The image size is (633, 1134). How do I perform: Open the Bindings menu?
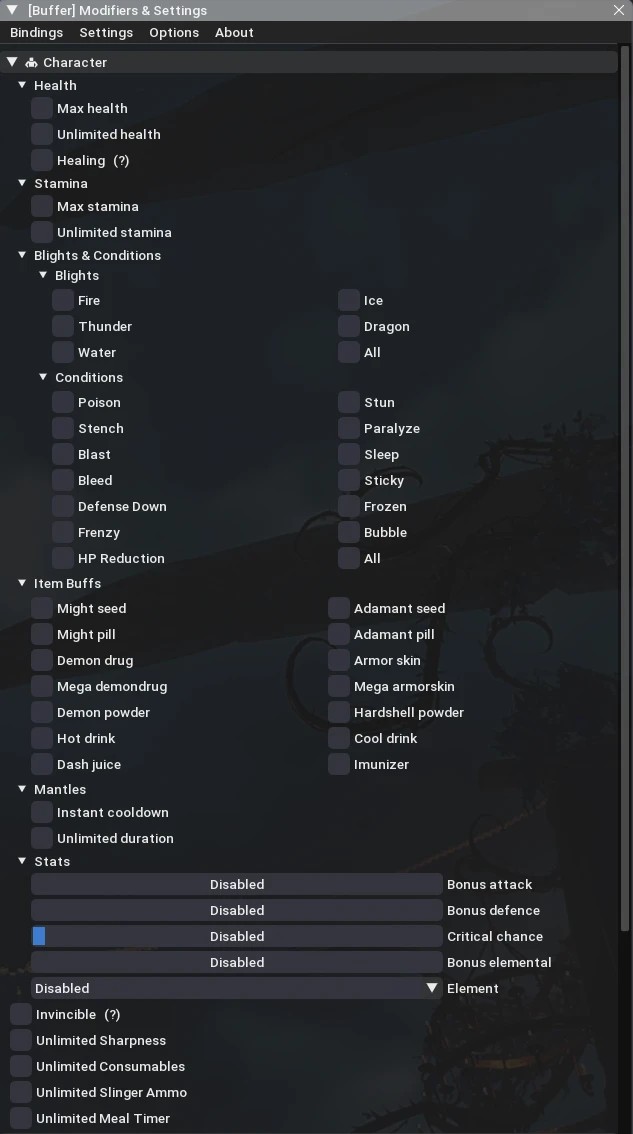[36, 33]
